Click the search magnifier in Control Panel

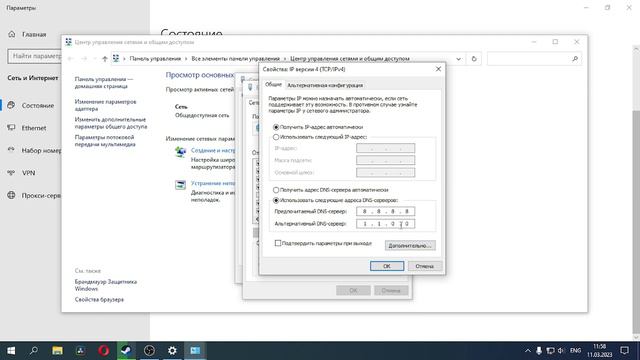(x=575, y=59)
